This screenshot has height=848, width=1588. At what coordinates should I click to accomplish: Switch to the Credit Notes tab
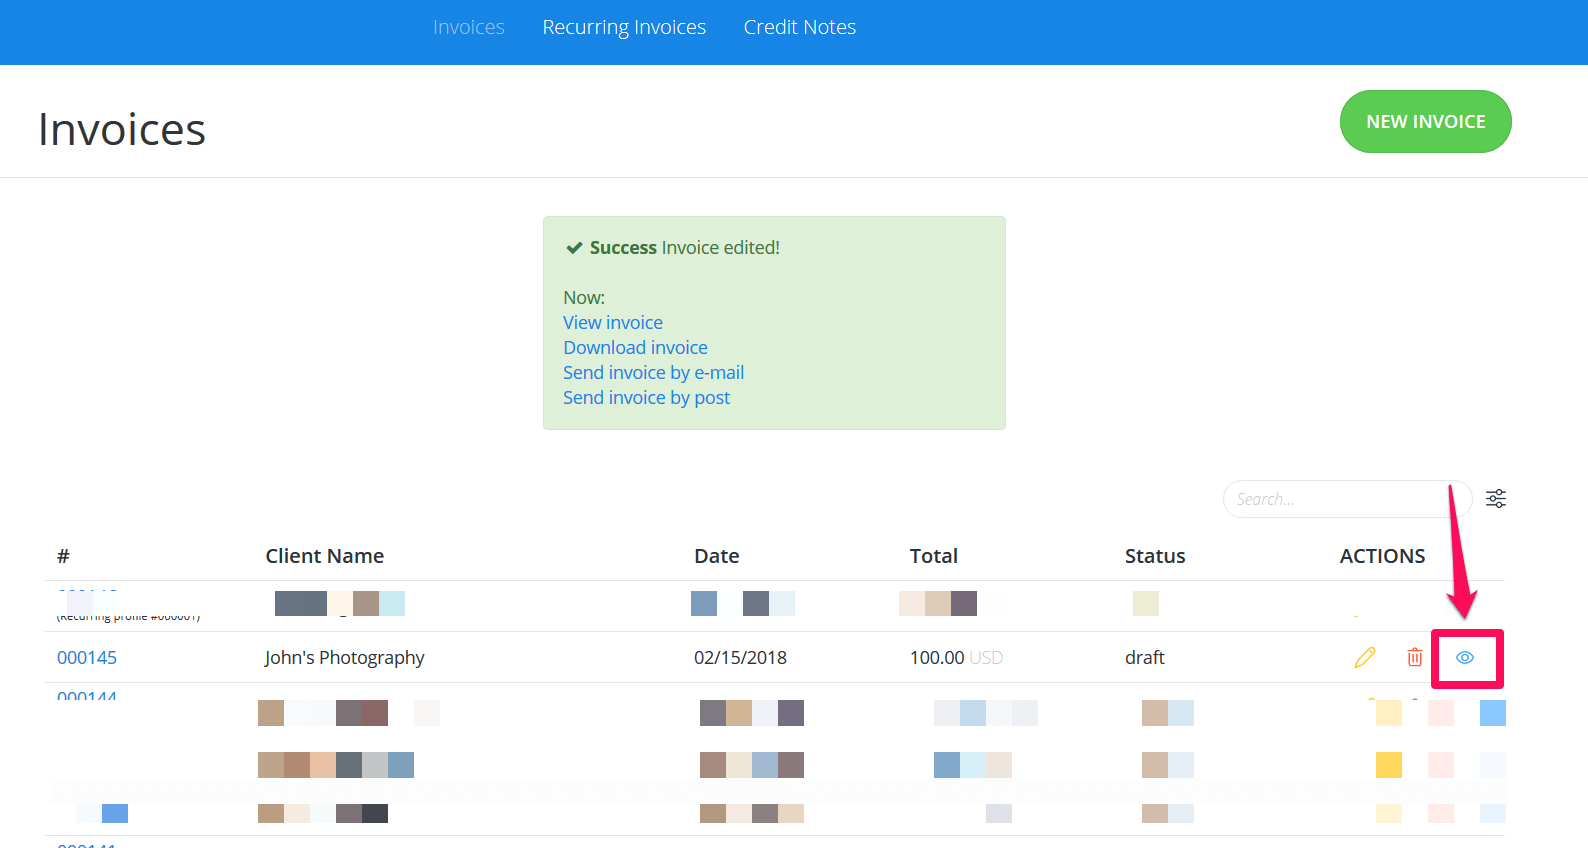[x=800, y=27]
